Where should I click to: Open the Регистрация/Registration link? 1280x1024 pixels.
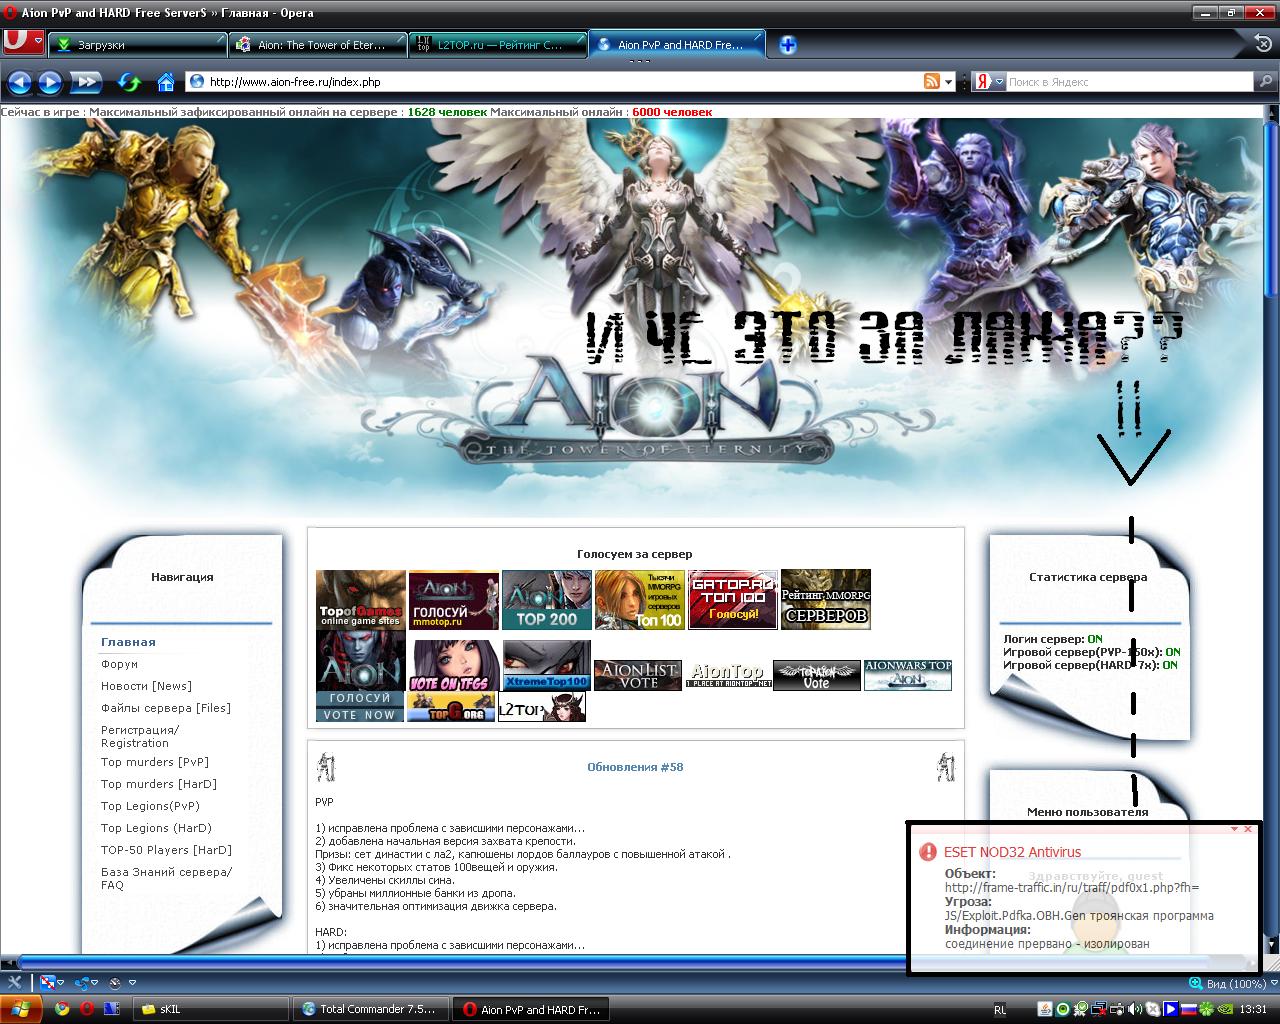[140, 736]
